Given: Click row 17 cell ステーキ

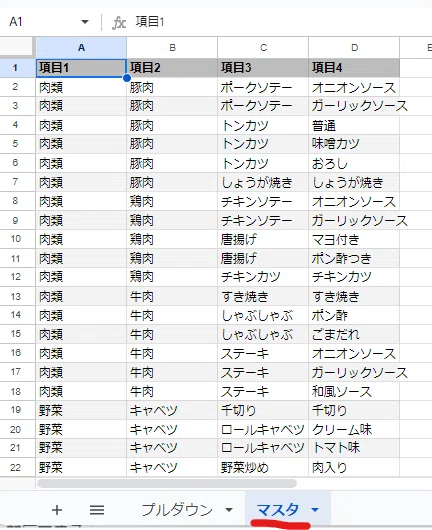Looking at the screenshot, I should [x=263, y=372].
